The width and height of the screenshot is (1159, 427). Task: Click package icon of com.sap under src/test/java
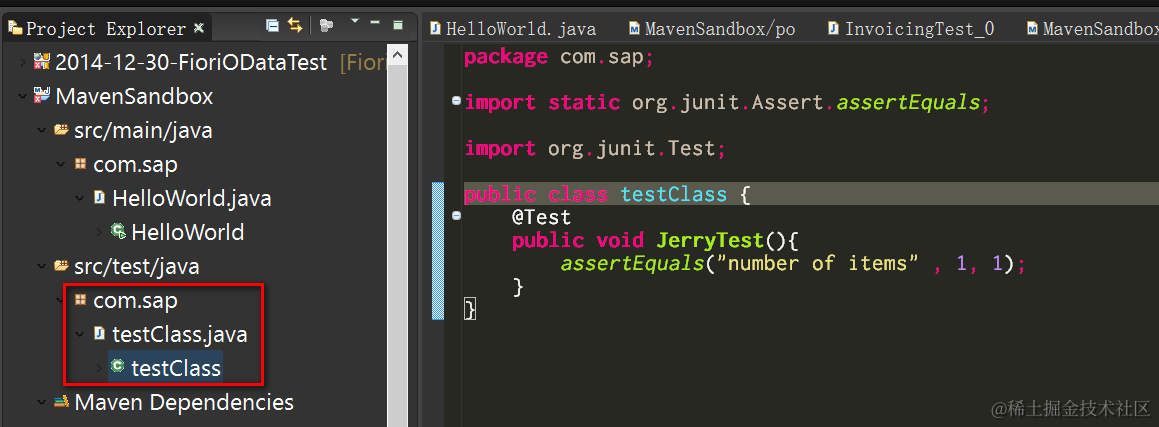[81, 300]
